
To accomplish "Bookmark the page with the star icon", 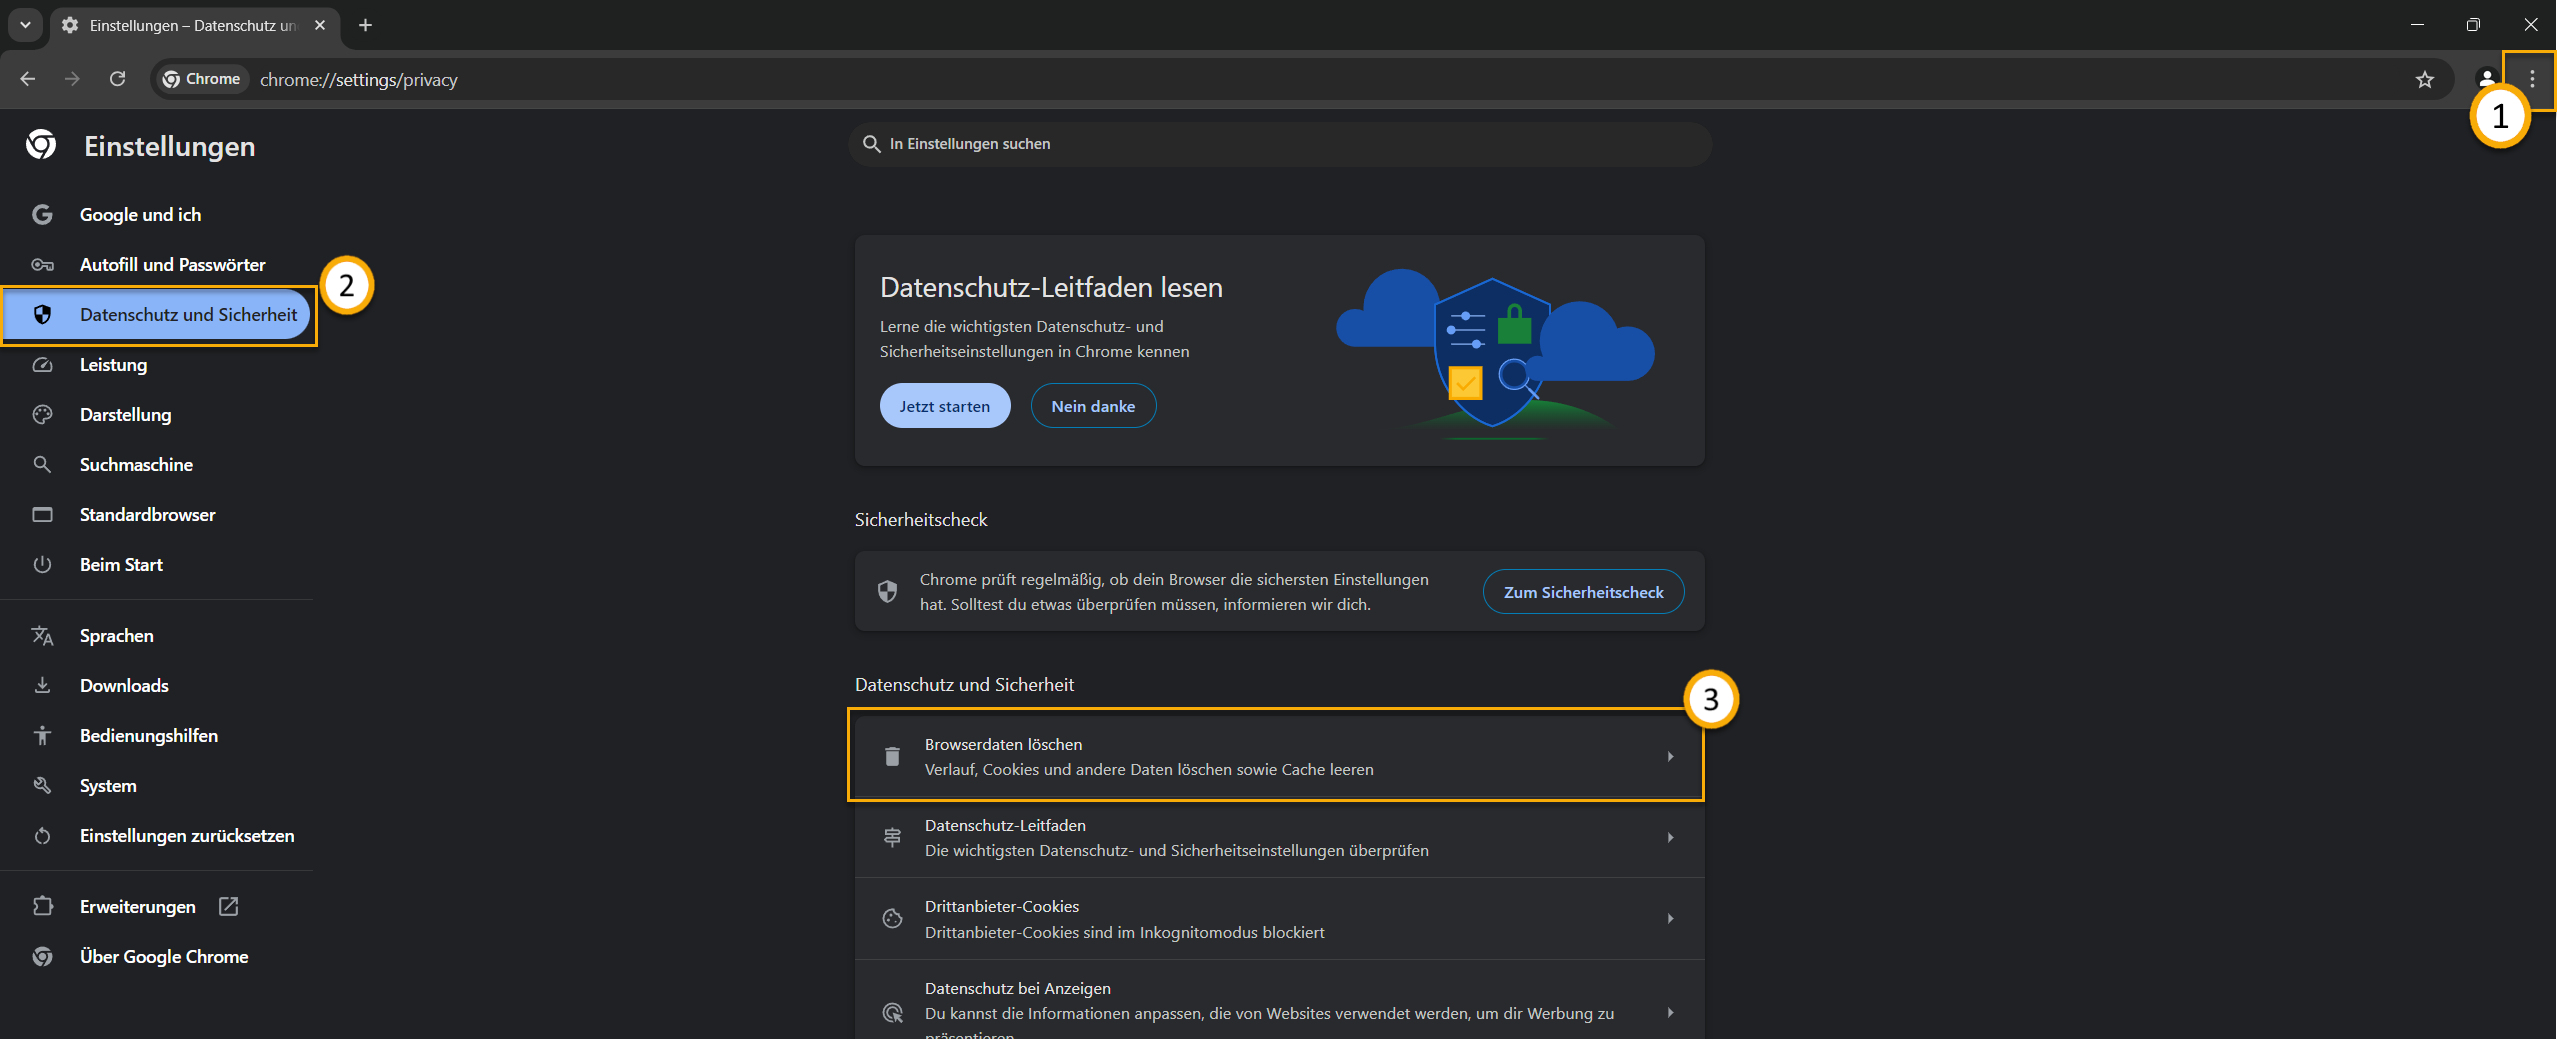I will click(2426, 79).
